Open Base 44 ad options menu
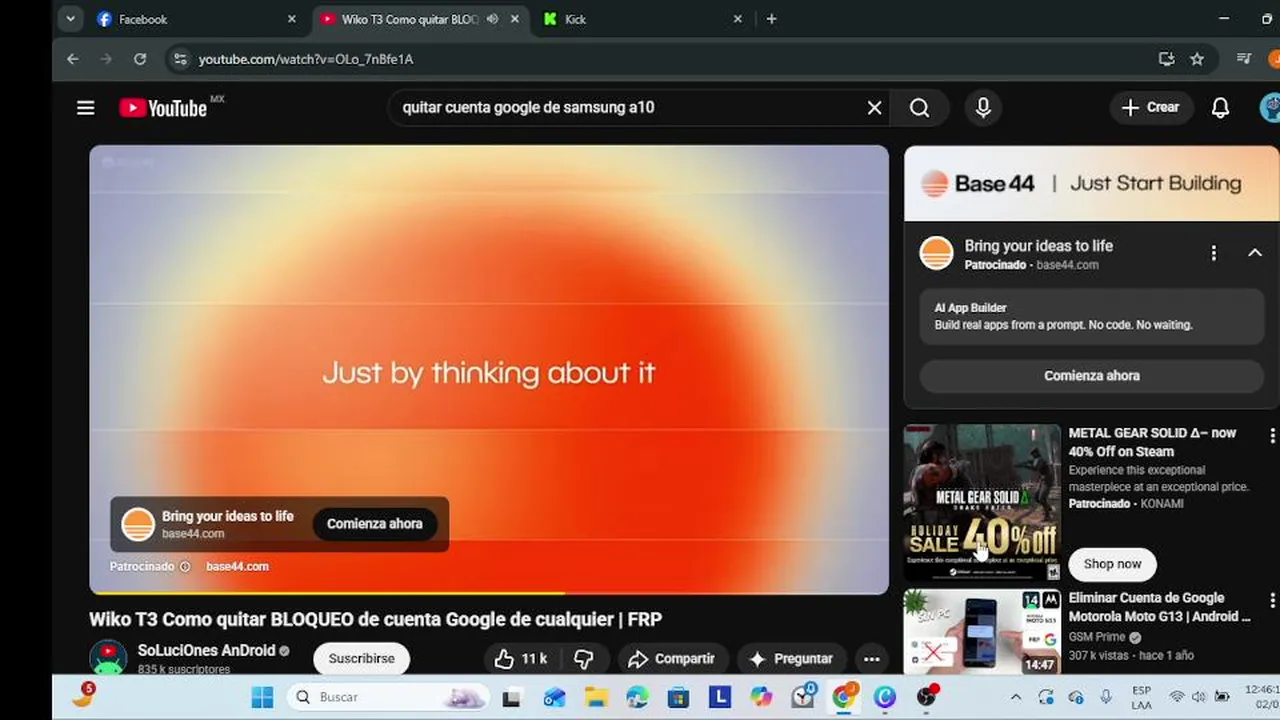1280x720 pixels. click(1213, 253)
